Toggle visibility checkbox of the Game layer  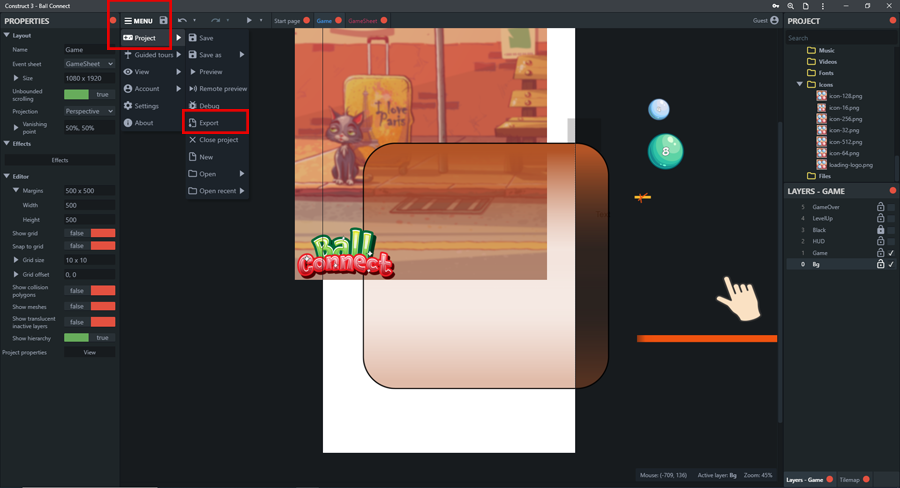(891, 253)
